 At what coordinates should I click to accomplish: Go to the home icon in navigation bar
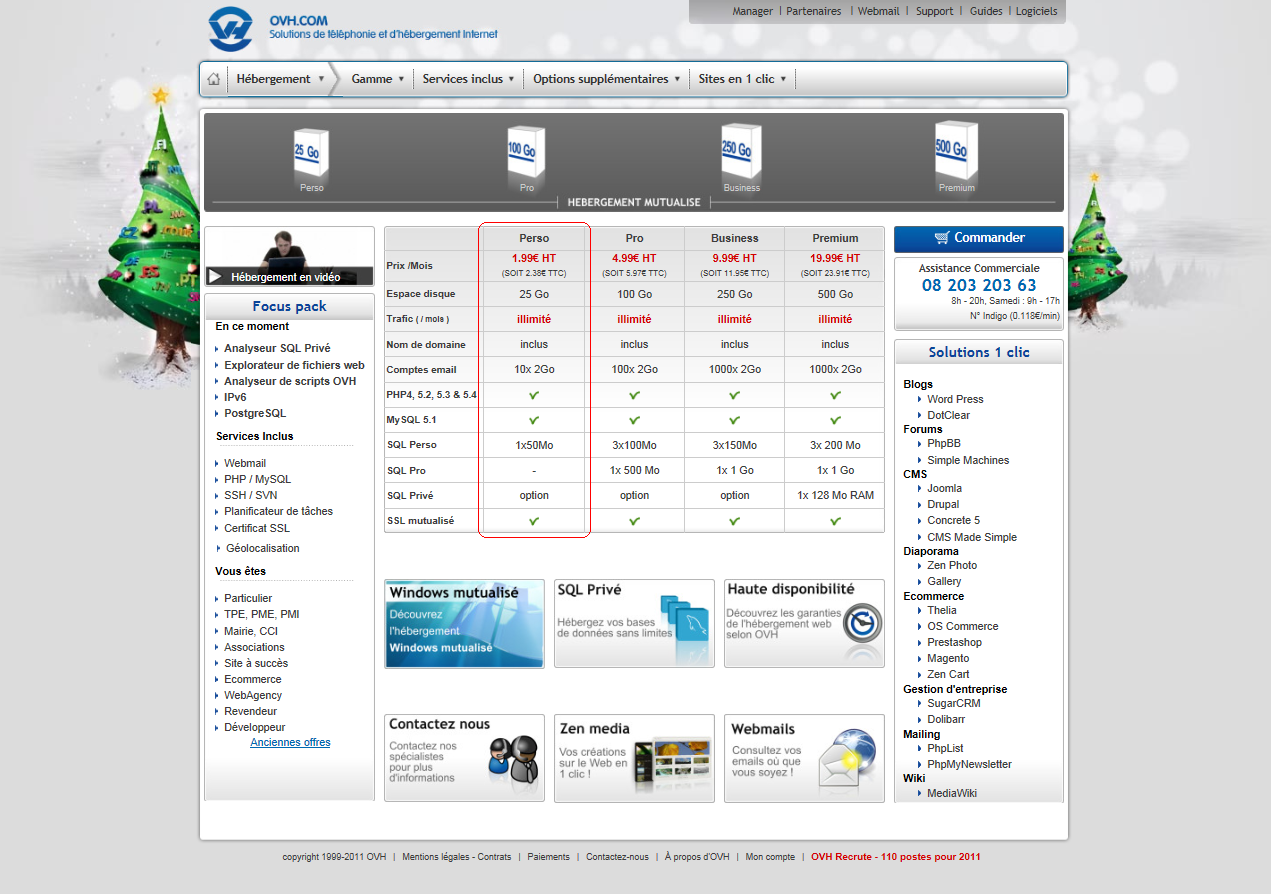pos(213,79)
